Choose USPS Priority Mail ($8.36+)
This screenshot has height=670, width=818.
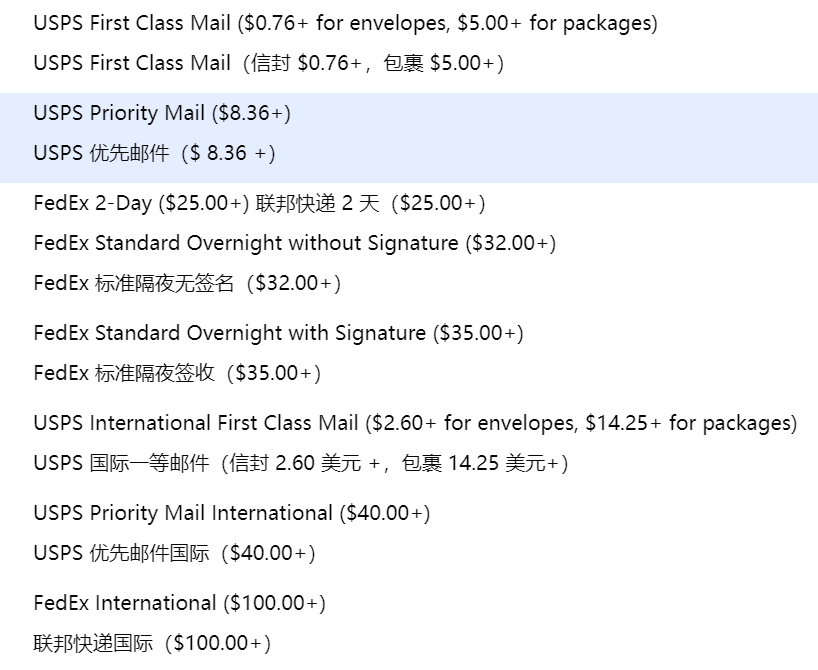[x=161, y=113]
